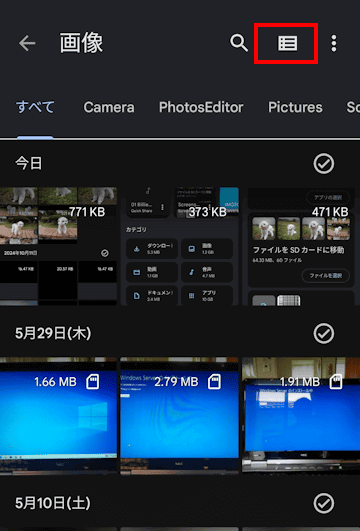Click SD card icon on 1.91 MB photo
360x531 pixels.
(x=336, y=382)
